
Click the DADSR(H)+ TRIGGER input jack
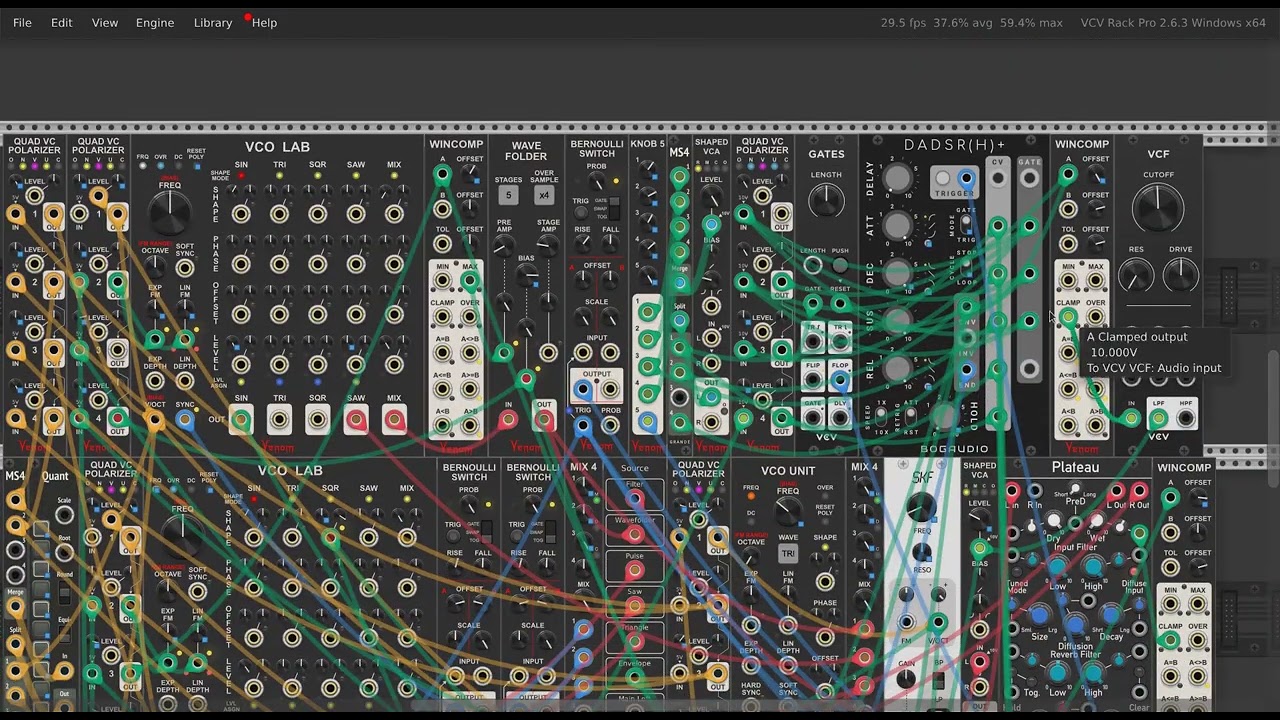click(x=966, y=179)
